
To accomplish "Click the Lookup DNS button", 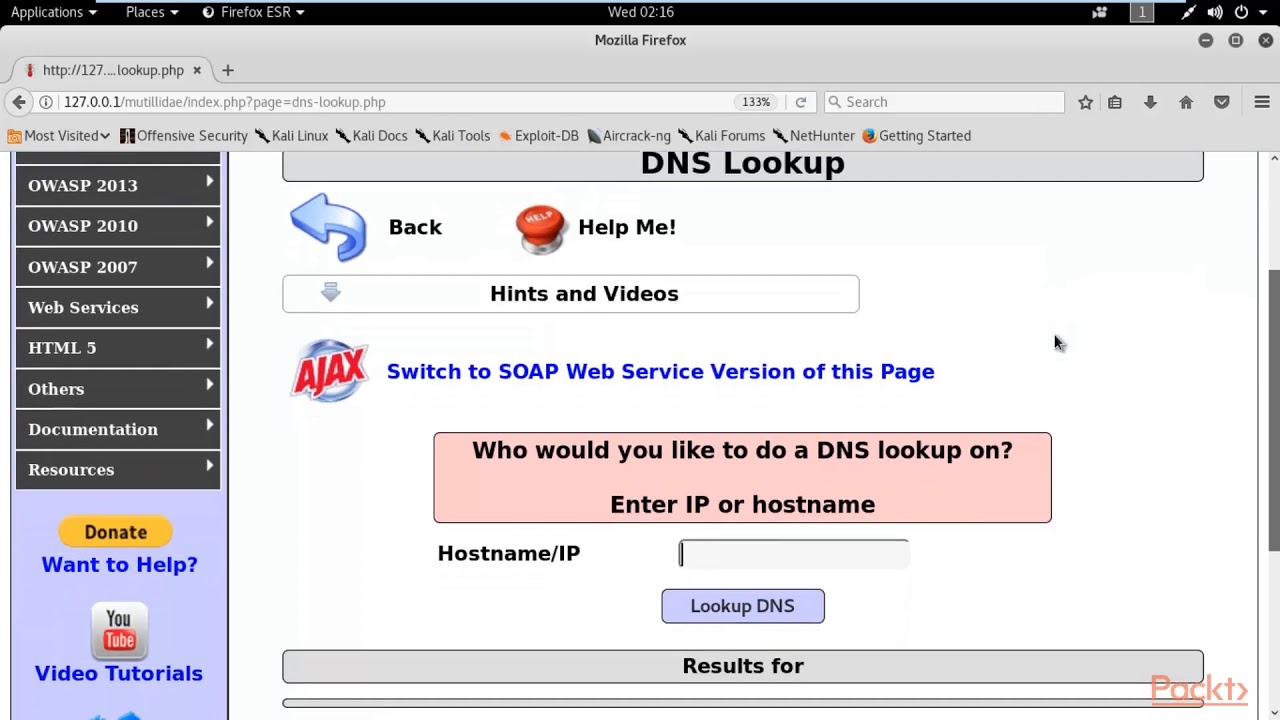I will [x=743, y=606].
